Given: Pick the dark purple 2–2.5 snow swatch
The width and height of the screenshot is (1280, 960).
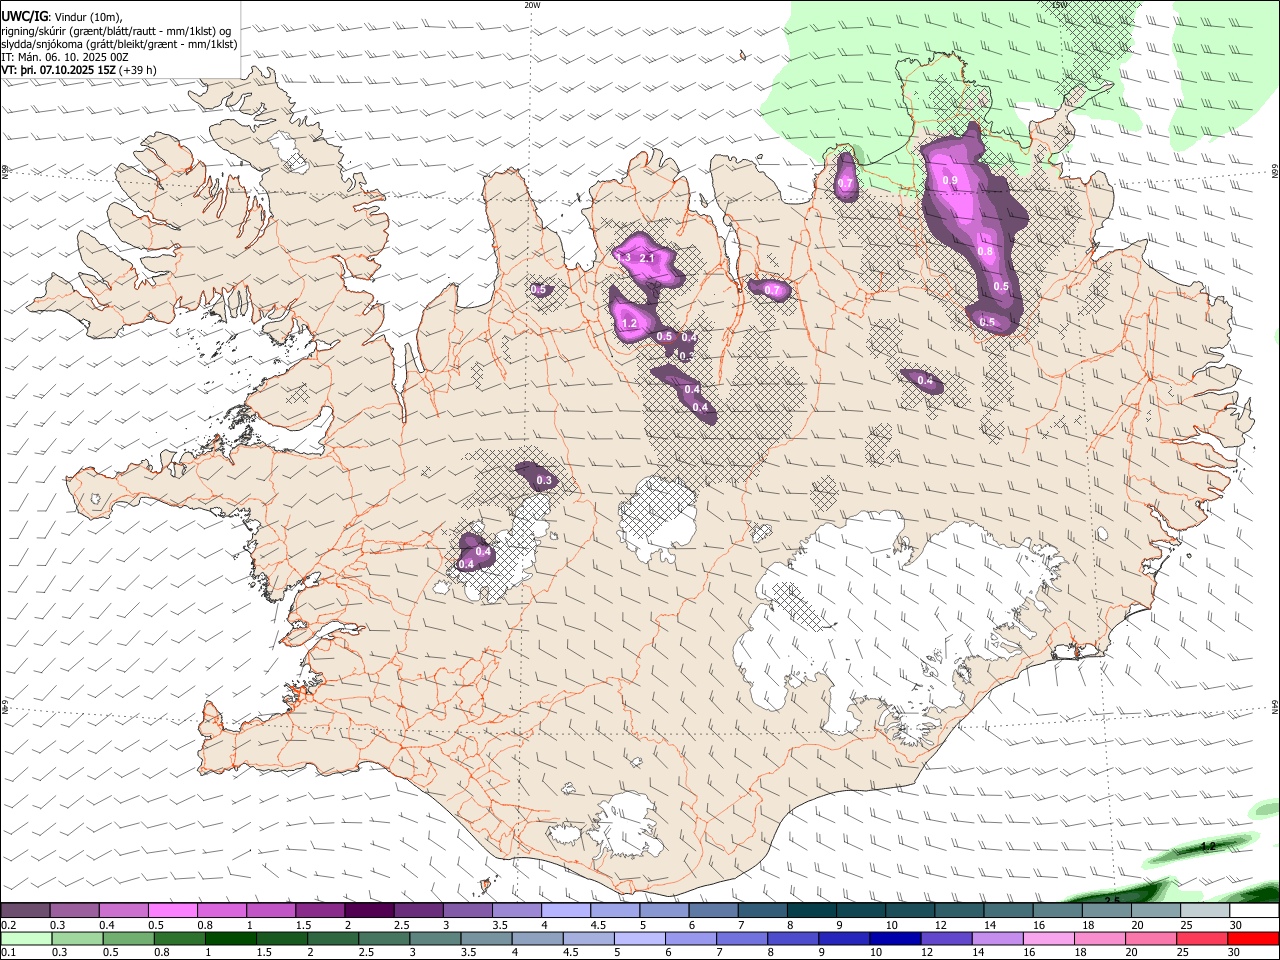Looking at the screenshot, I should pos(369,911).
